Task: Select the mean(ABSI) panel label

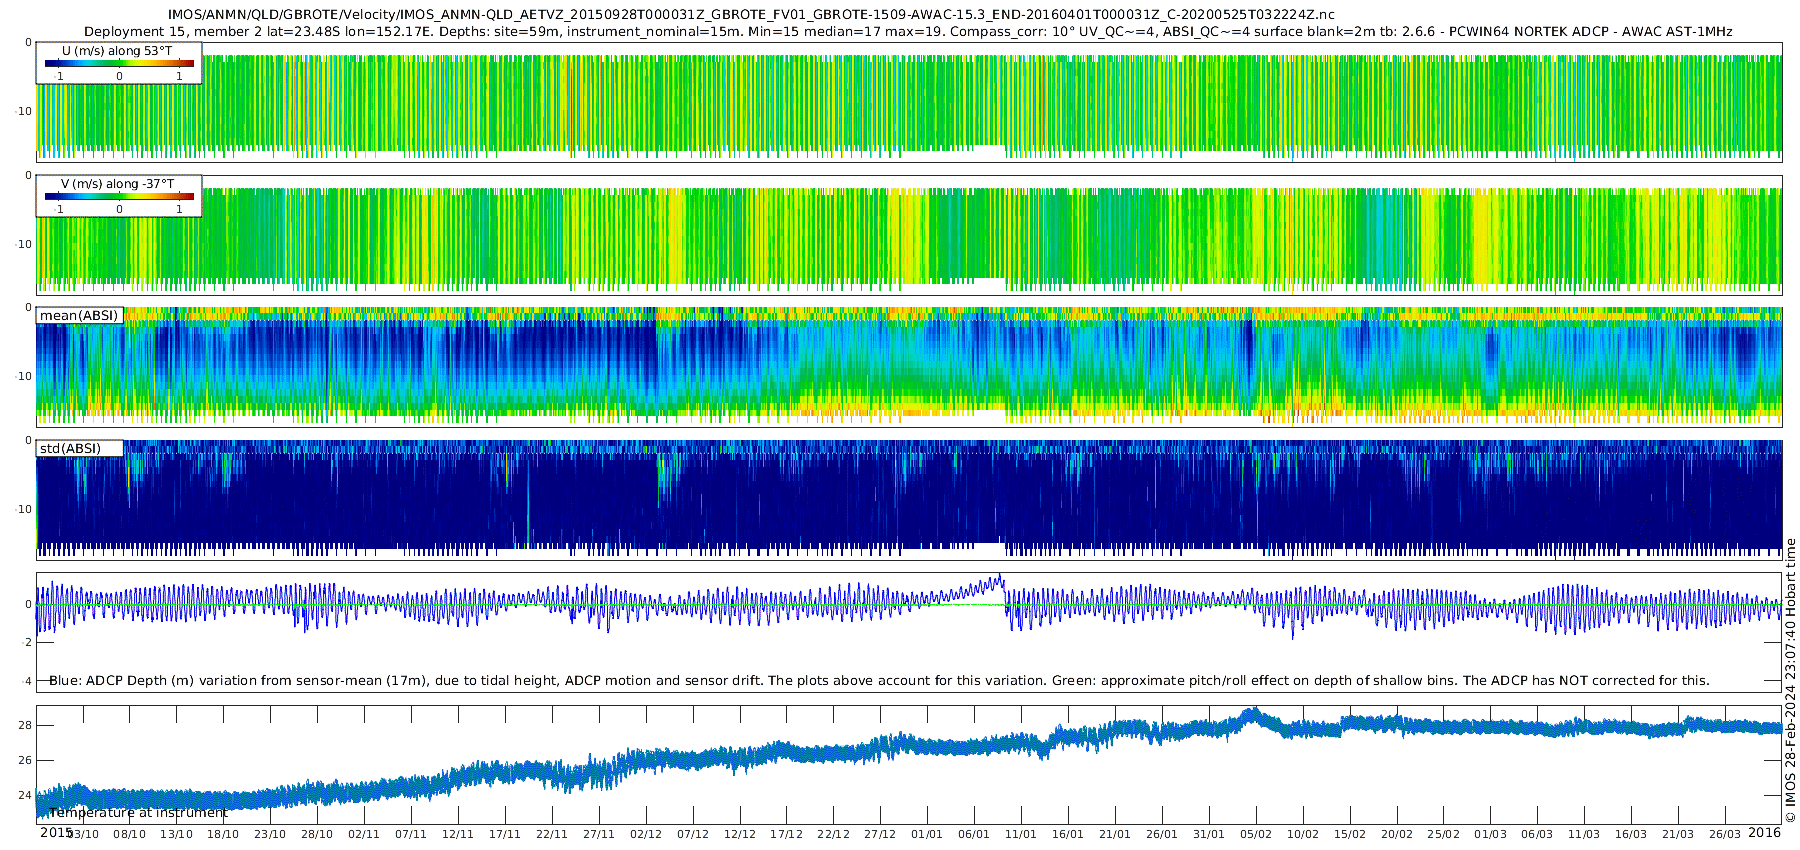Action: pos(79,316)
